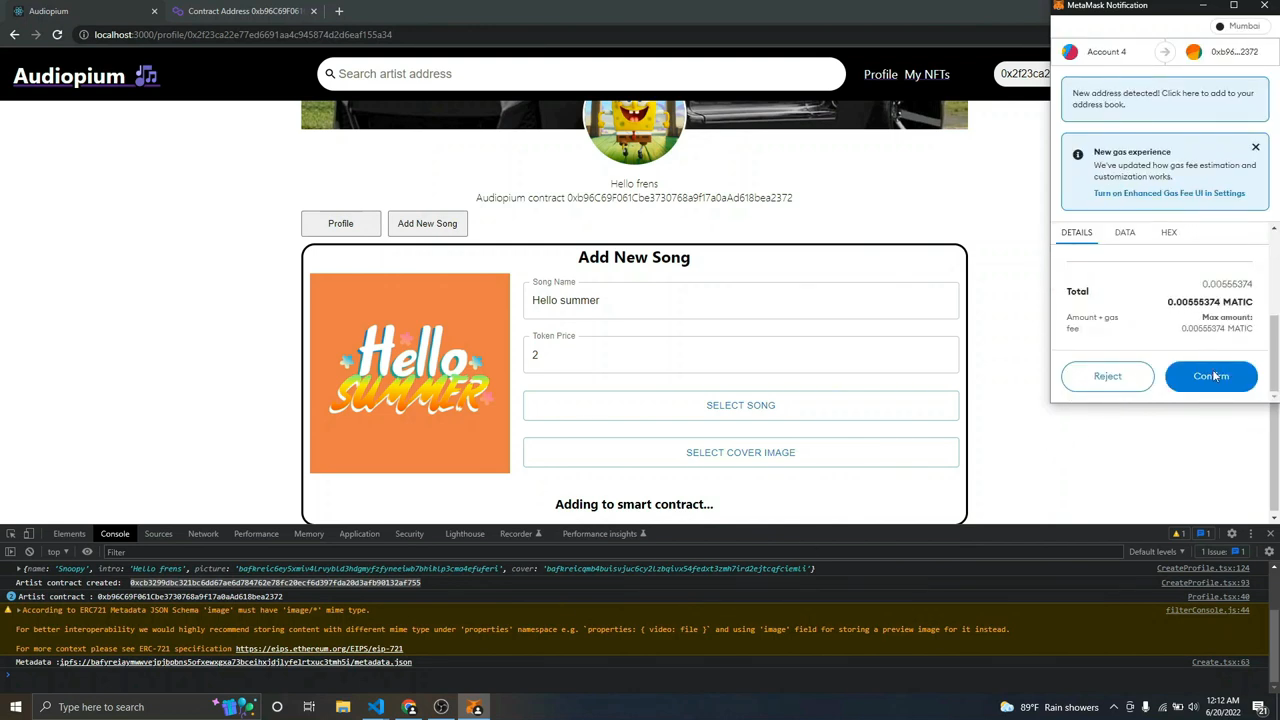Click the 1 Issue counter in console
This screenshot has height=720, width=1280.
pos(1223,552)
